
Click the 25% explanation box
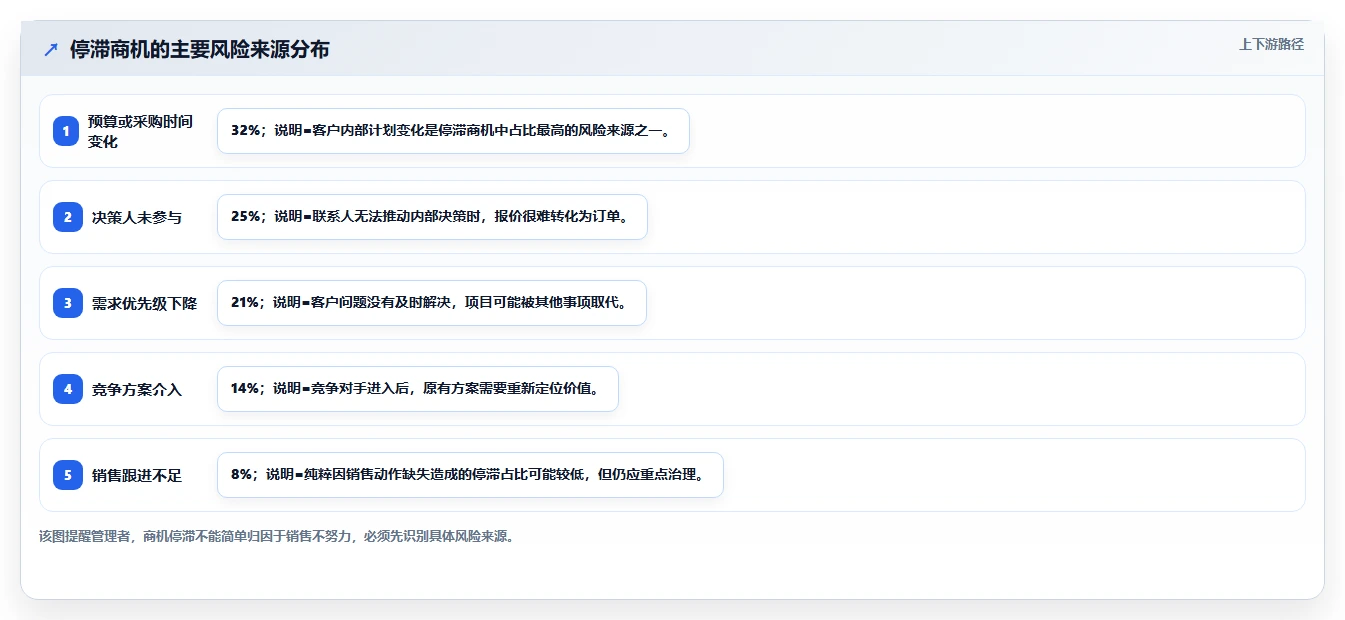pyautogui.click(x=432, y=217)
